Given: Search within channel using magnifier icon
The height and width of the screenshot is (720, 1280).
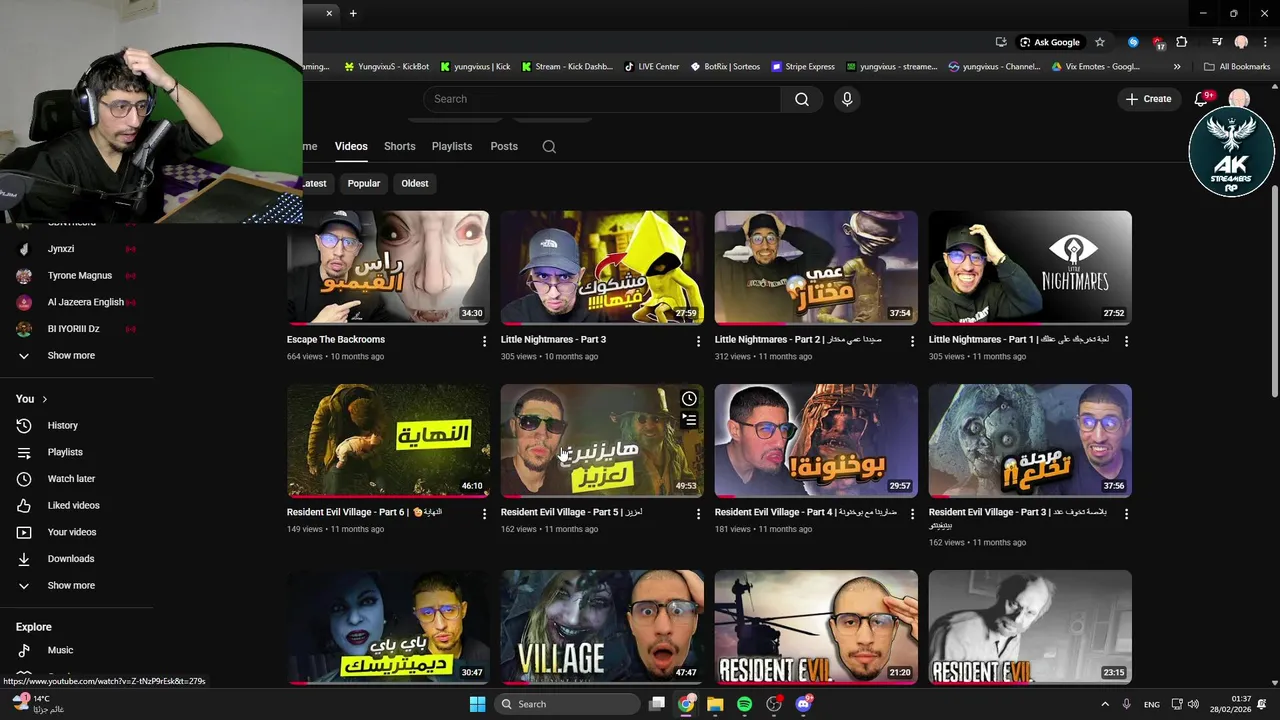Looking at the screenshot, I should pos(549,146).
